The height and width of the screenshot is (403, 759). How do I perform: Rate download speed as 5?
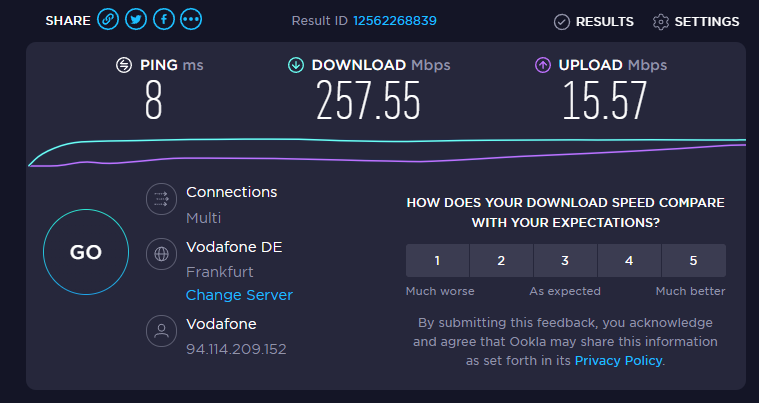click(693, 261)
